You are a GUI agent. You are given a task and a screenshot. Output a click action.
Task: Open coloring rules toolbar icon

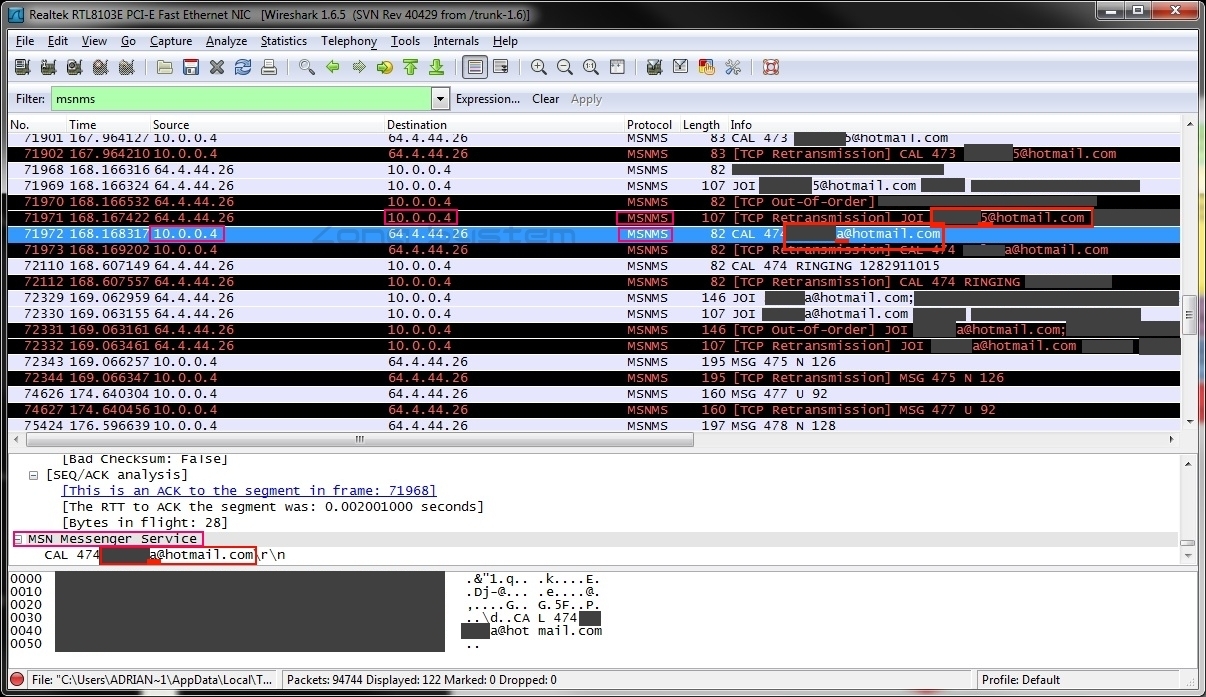pyautogui.click(x=707, y=67)
